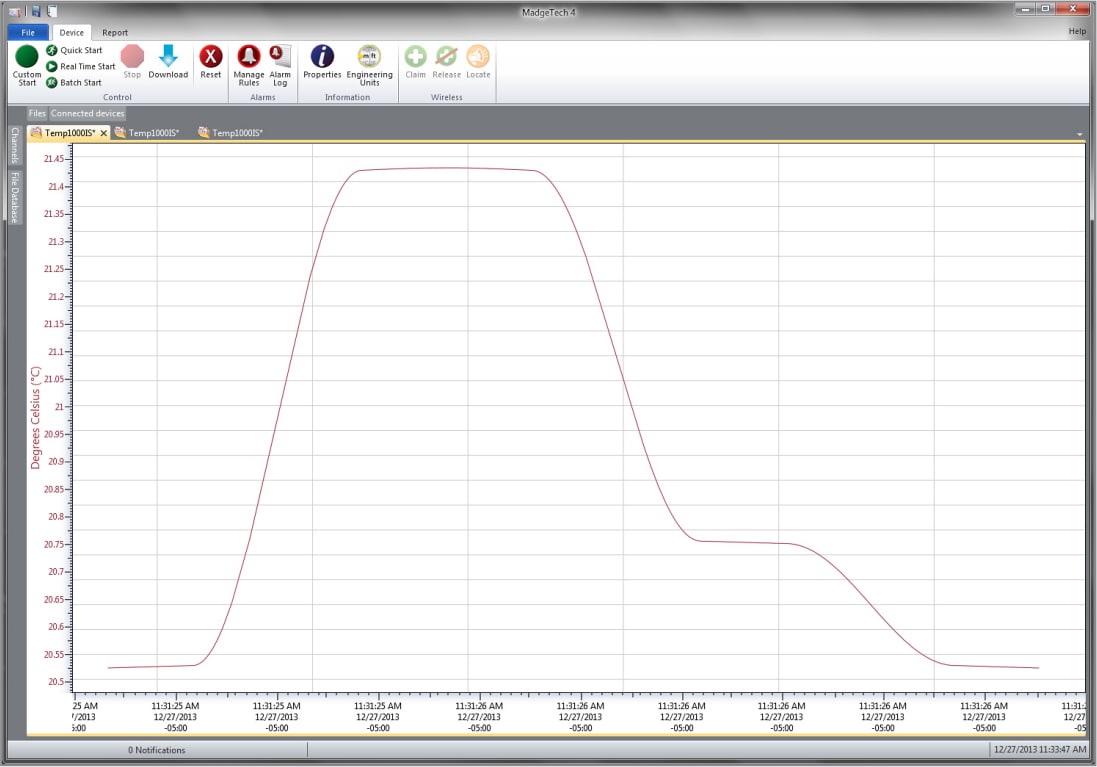Minimize the MadgeTech 4 window

1026,9
